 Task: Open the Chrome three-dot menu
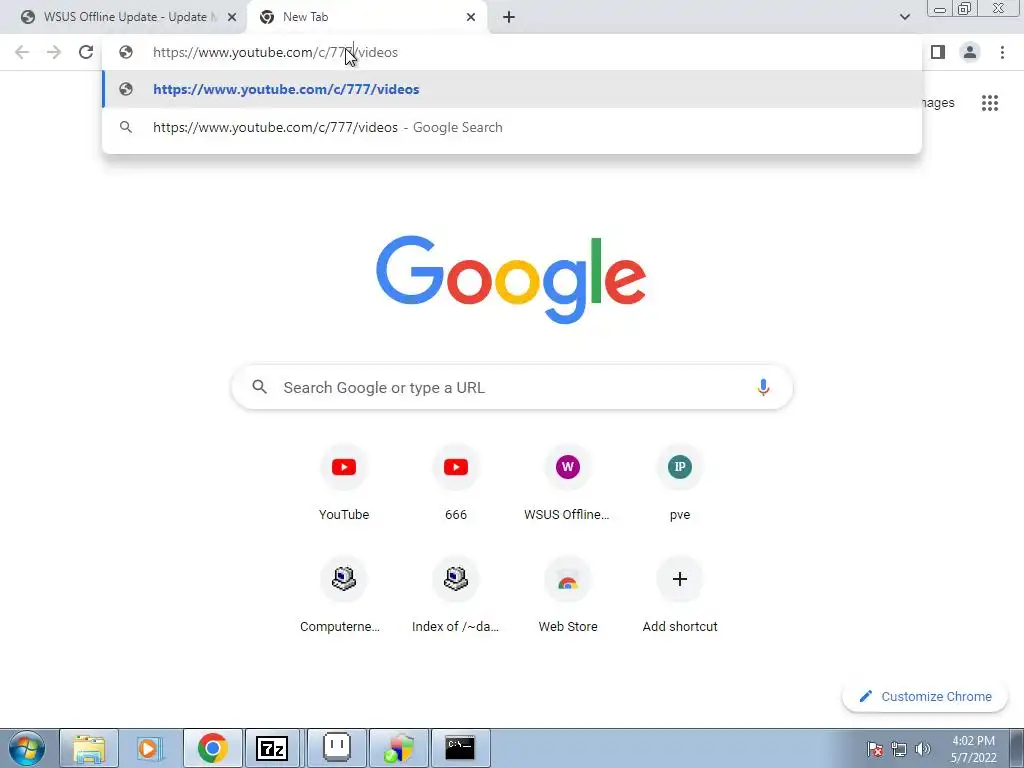tap(1002, 52)
